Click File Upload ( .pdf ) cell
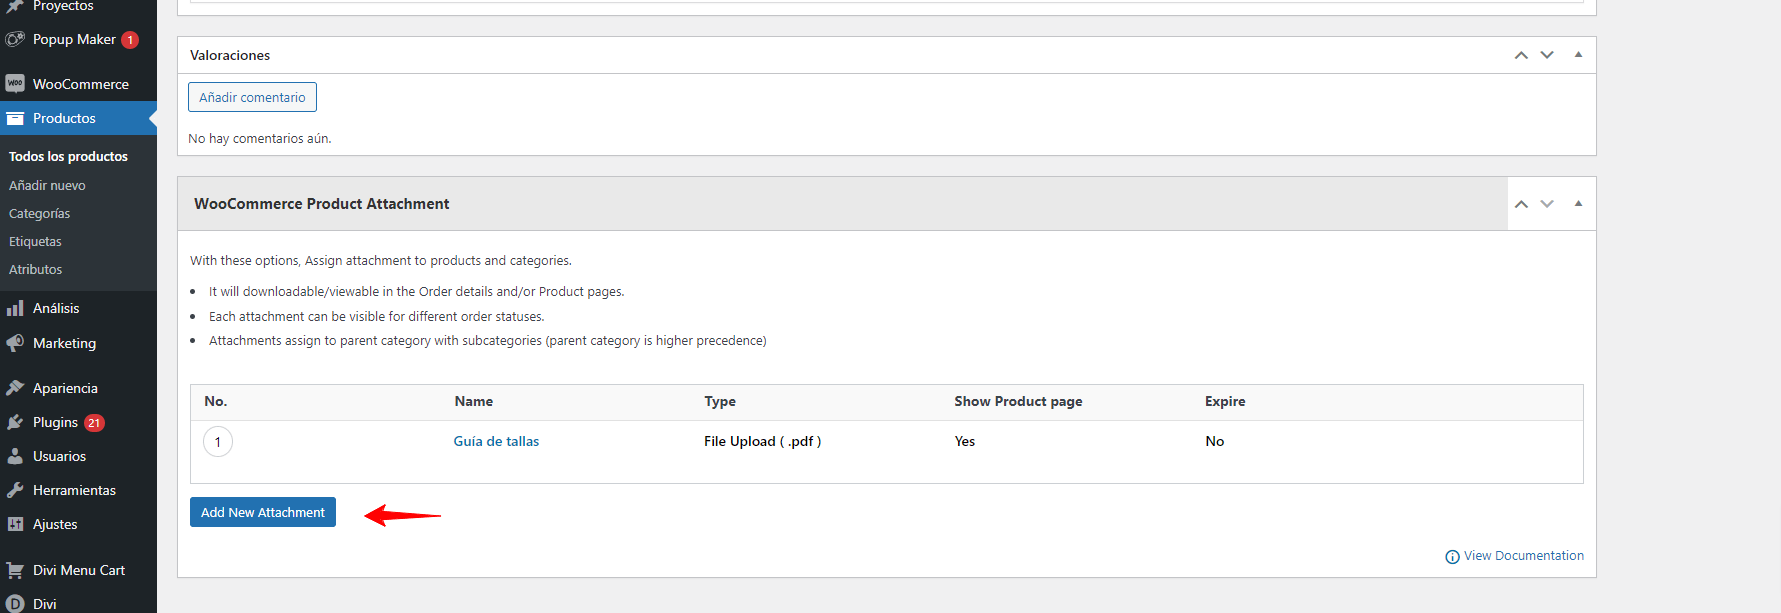Image resolution: width=1781 pixels, height=613 pixels. 762,441
